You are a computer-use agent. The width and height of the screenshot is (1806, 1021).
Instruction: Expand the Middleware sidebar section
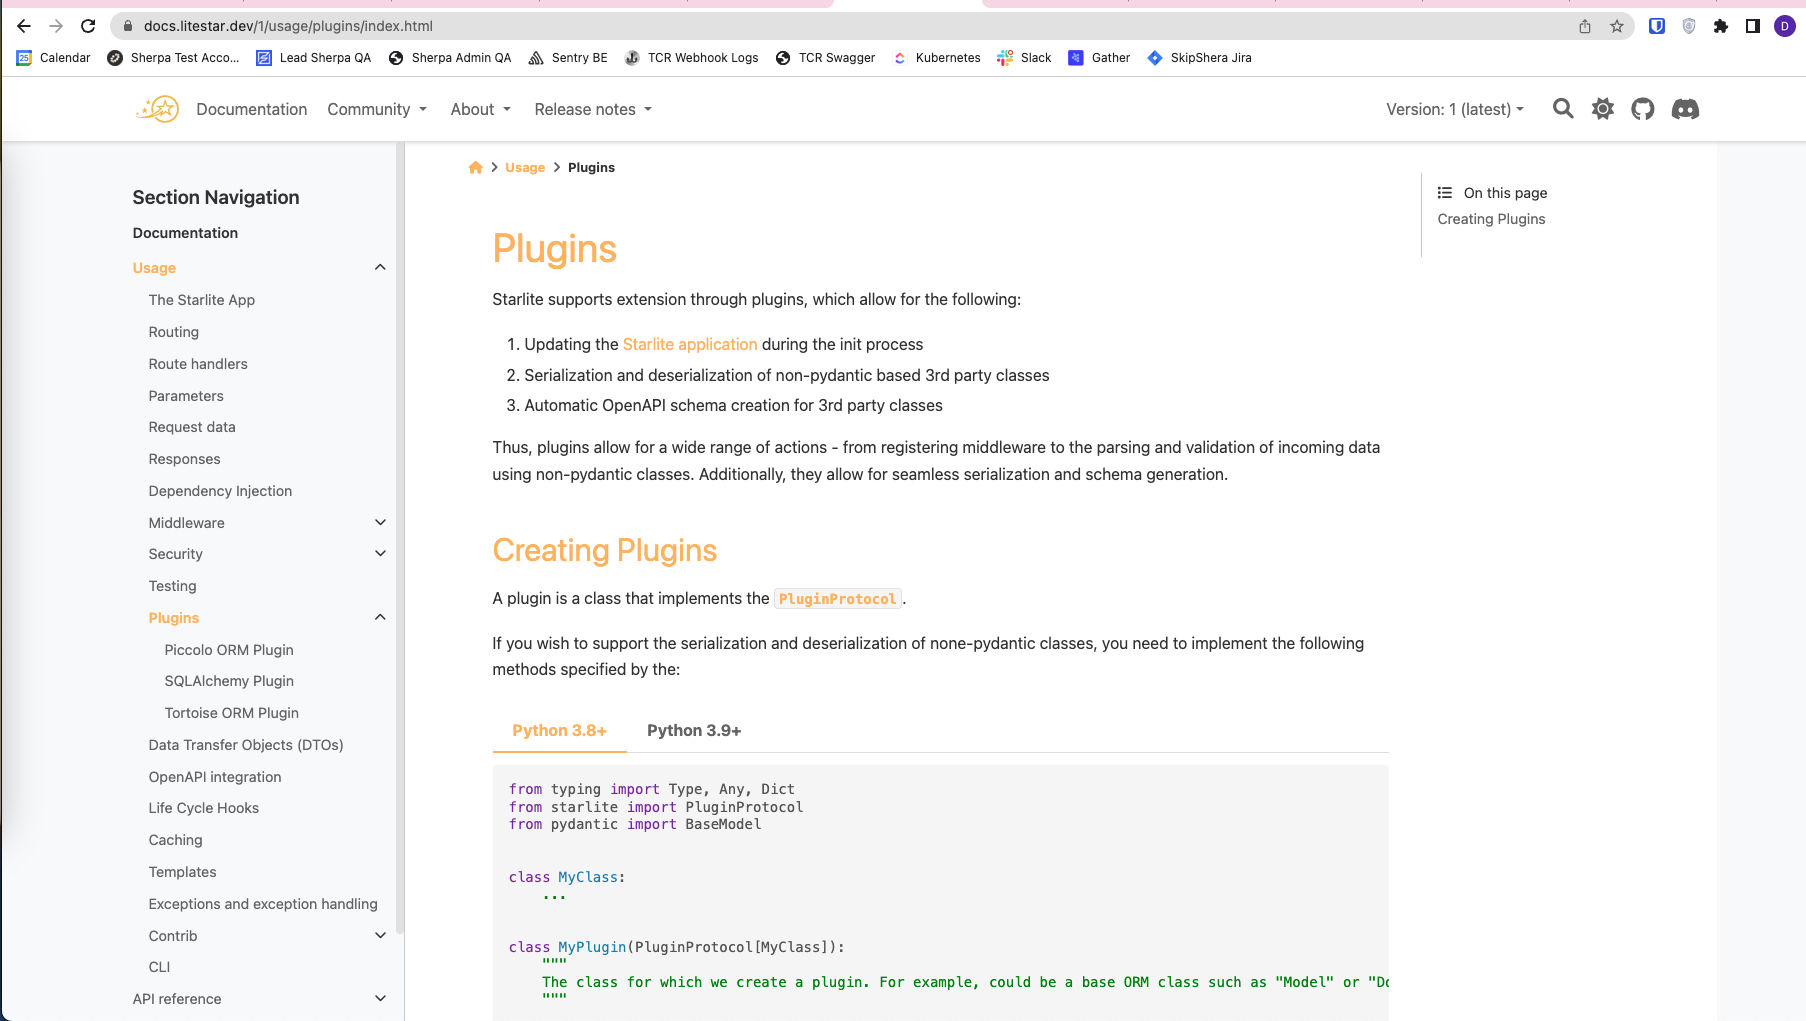click(x=380, y=522)
